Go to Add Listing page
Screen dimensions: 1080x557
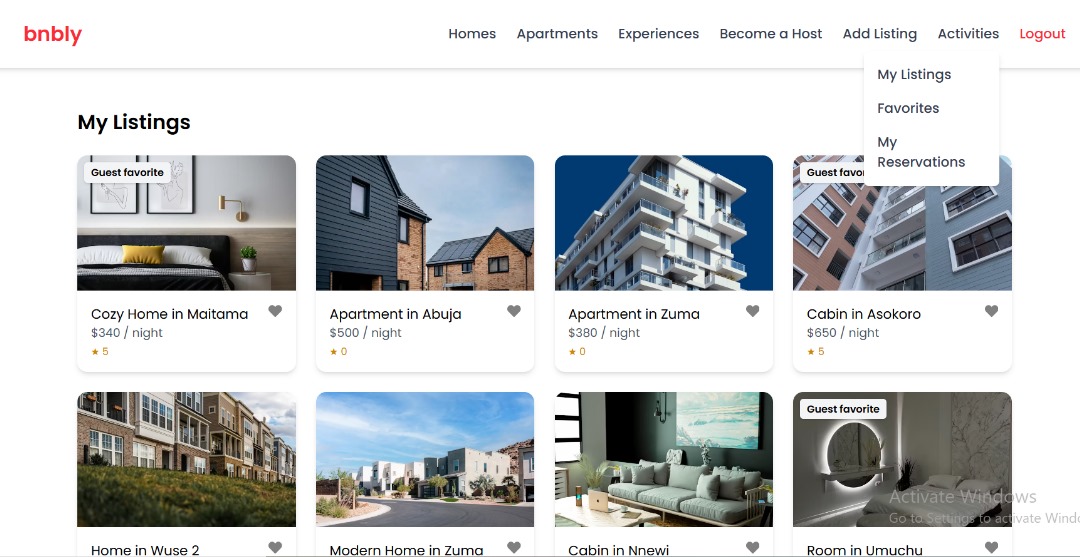(x=880, y=34)
